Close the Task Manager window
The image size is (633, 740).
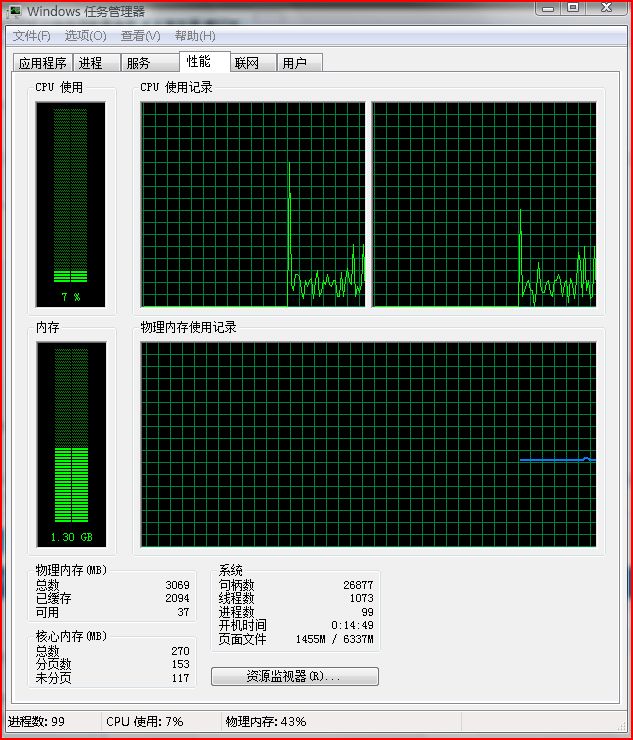point(607,8)
